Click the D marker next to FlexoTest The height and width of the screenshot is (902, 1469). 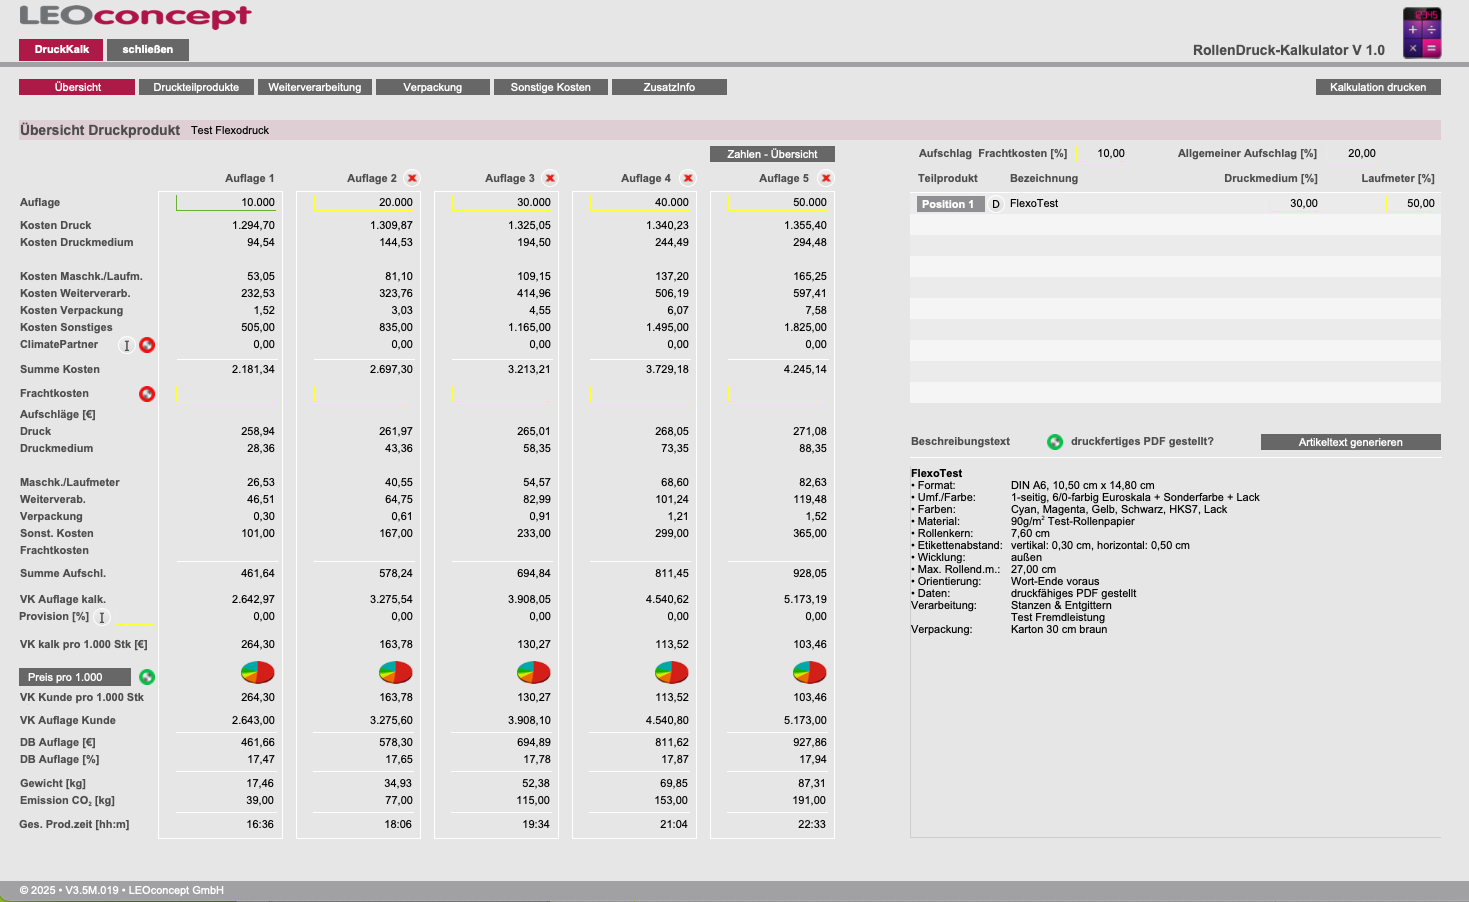point(996,204)
